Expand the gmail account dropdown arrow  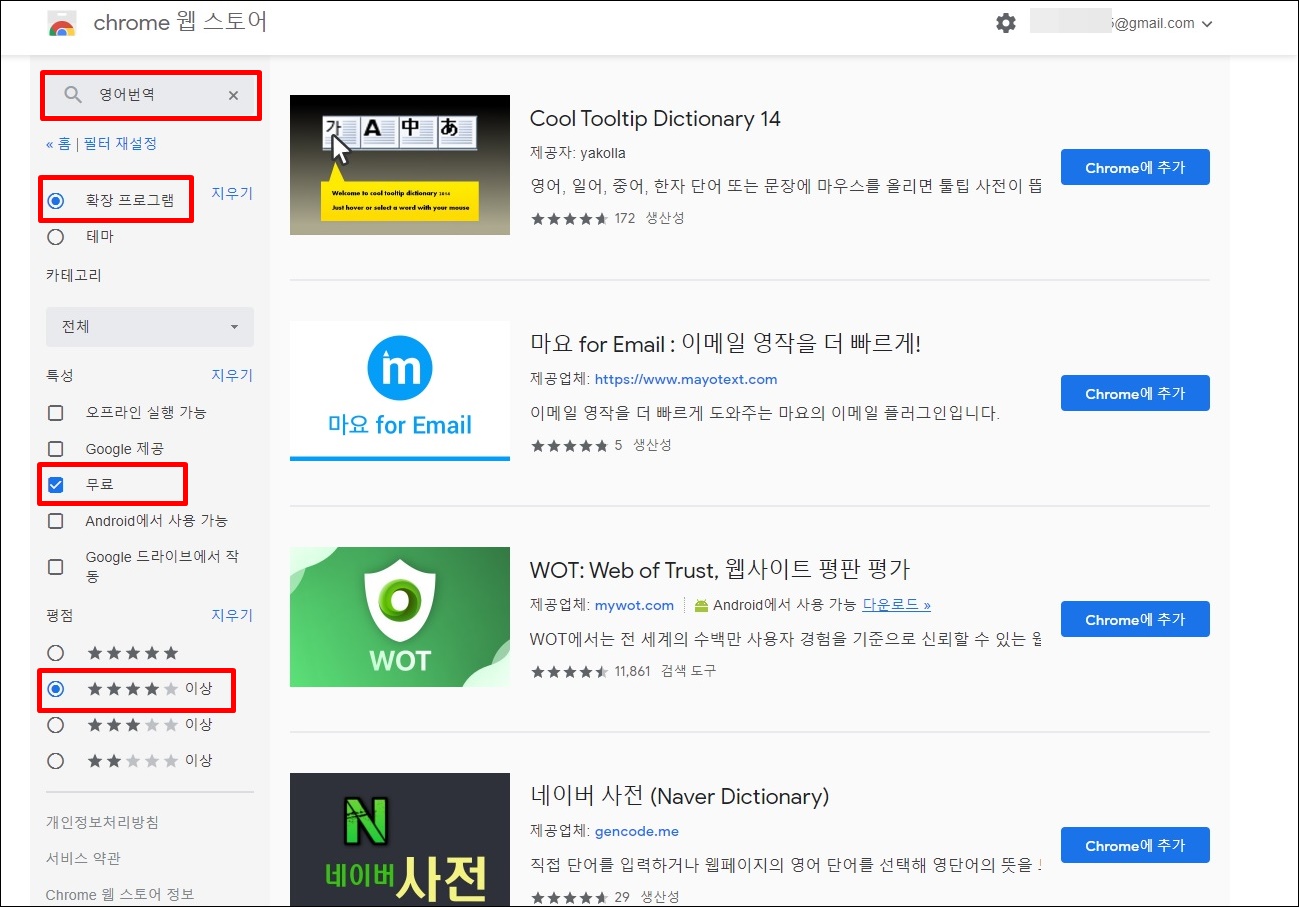(x=1207, y=24)
